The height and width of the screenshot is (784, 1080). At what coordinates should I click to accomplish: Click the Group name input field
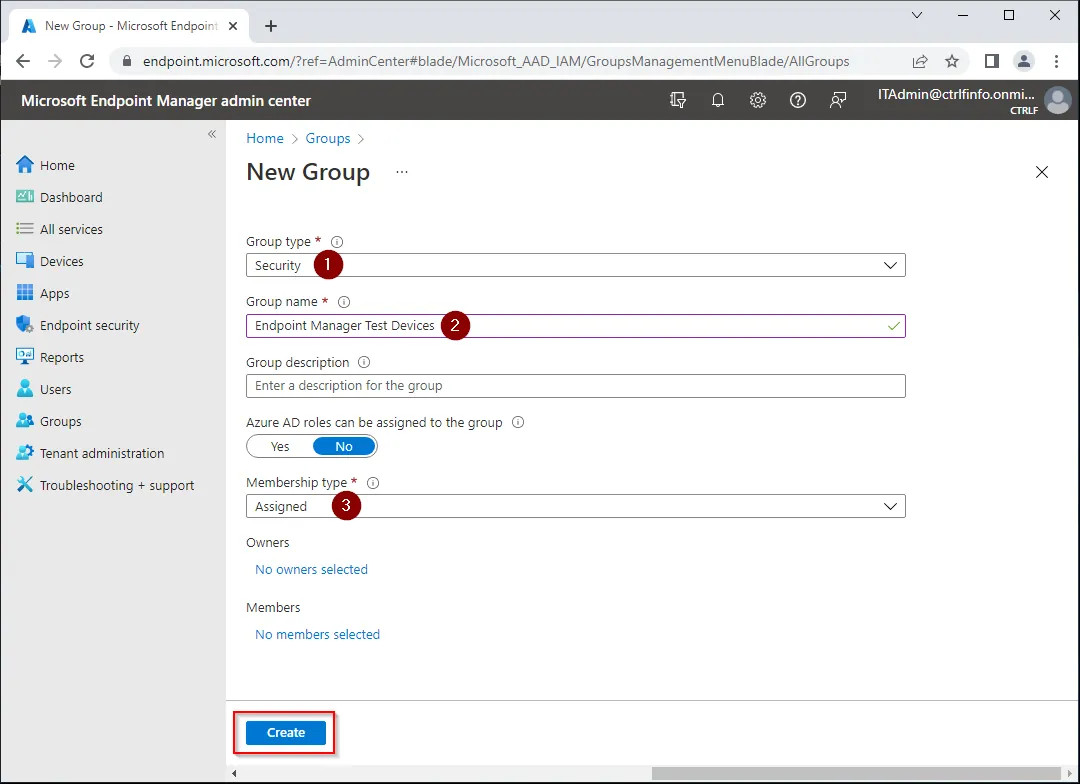pos(576,326)
